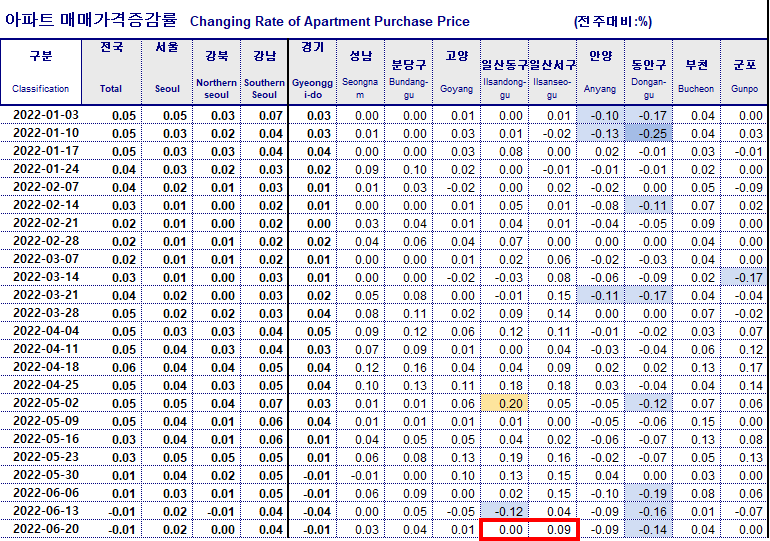Select the Dongan-gu column header
This screenshot has height=541, width=770.
(x=648, y=72)
